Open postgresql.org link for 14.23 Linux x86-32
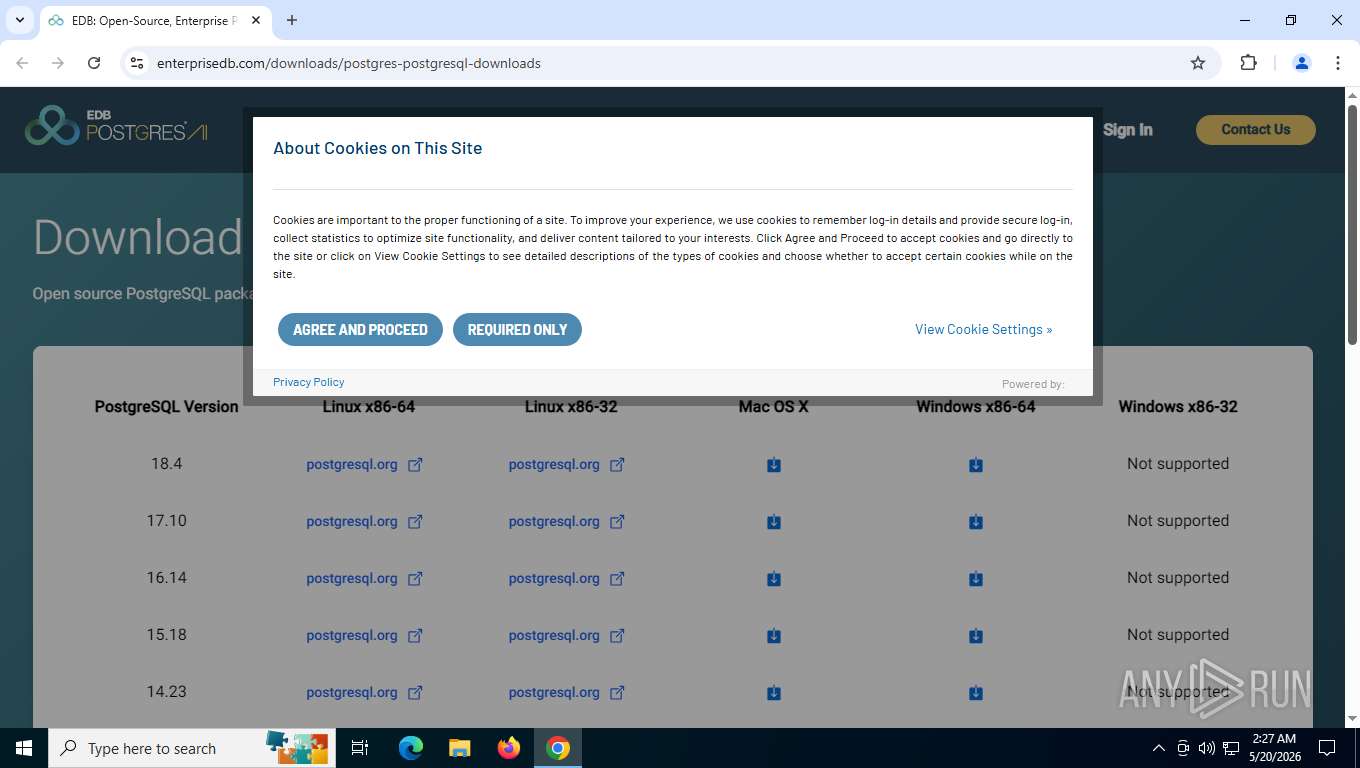Viewport: 1360px width, 768px height. (x=554, y=692)
